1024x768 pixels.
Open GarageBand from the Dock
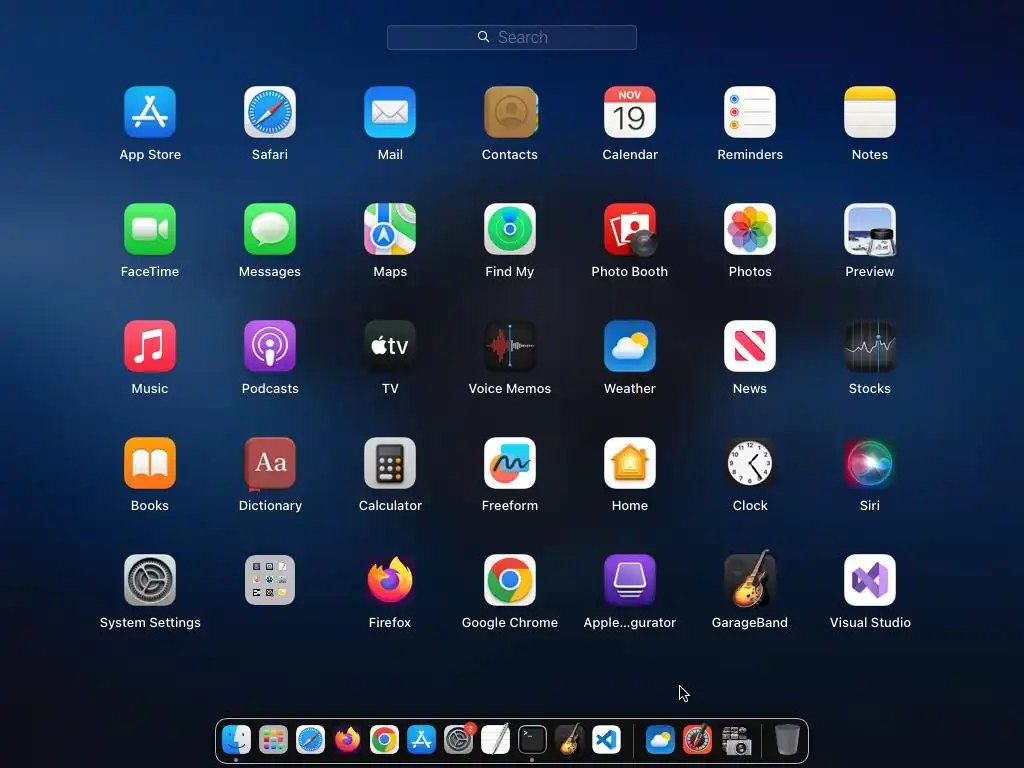coord(569,740)
